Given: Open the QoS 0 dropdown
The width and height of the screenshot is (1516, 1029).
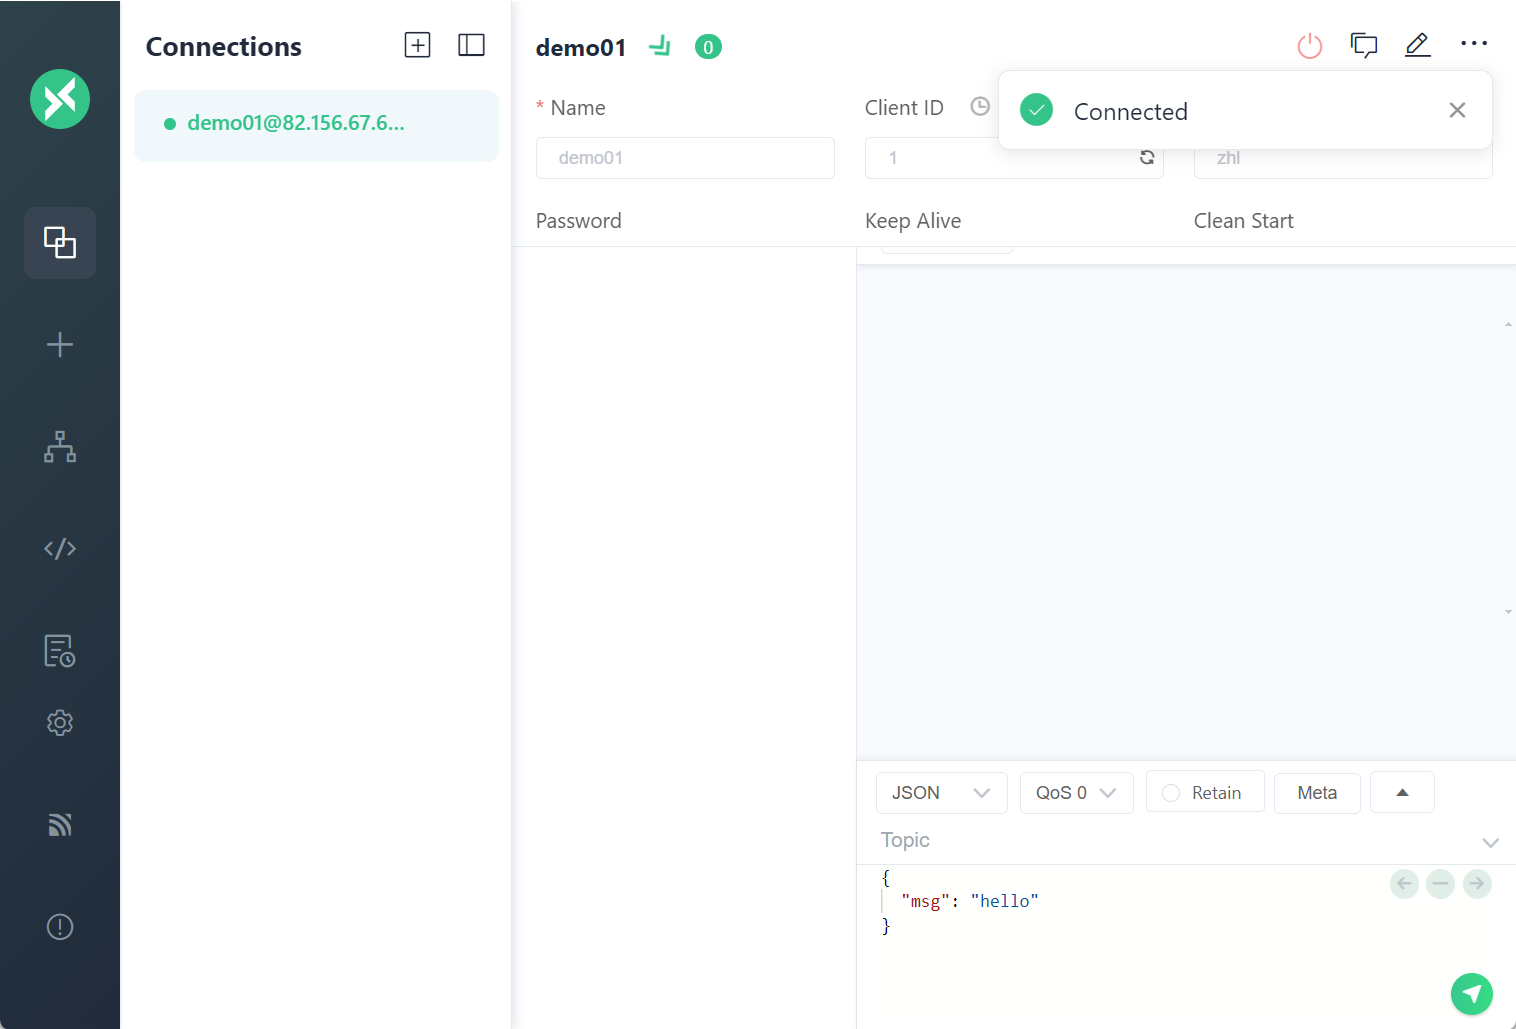Looking at the screenshot, I should point(1076,793).
